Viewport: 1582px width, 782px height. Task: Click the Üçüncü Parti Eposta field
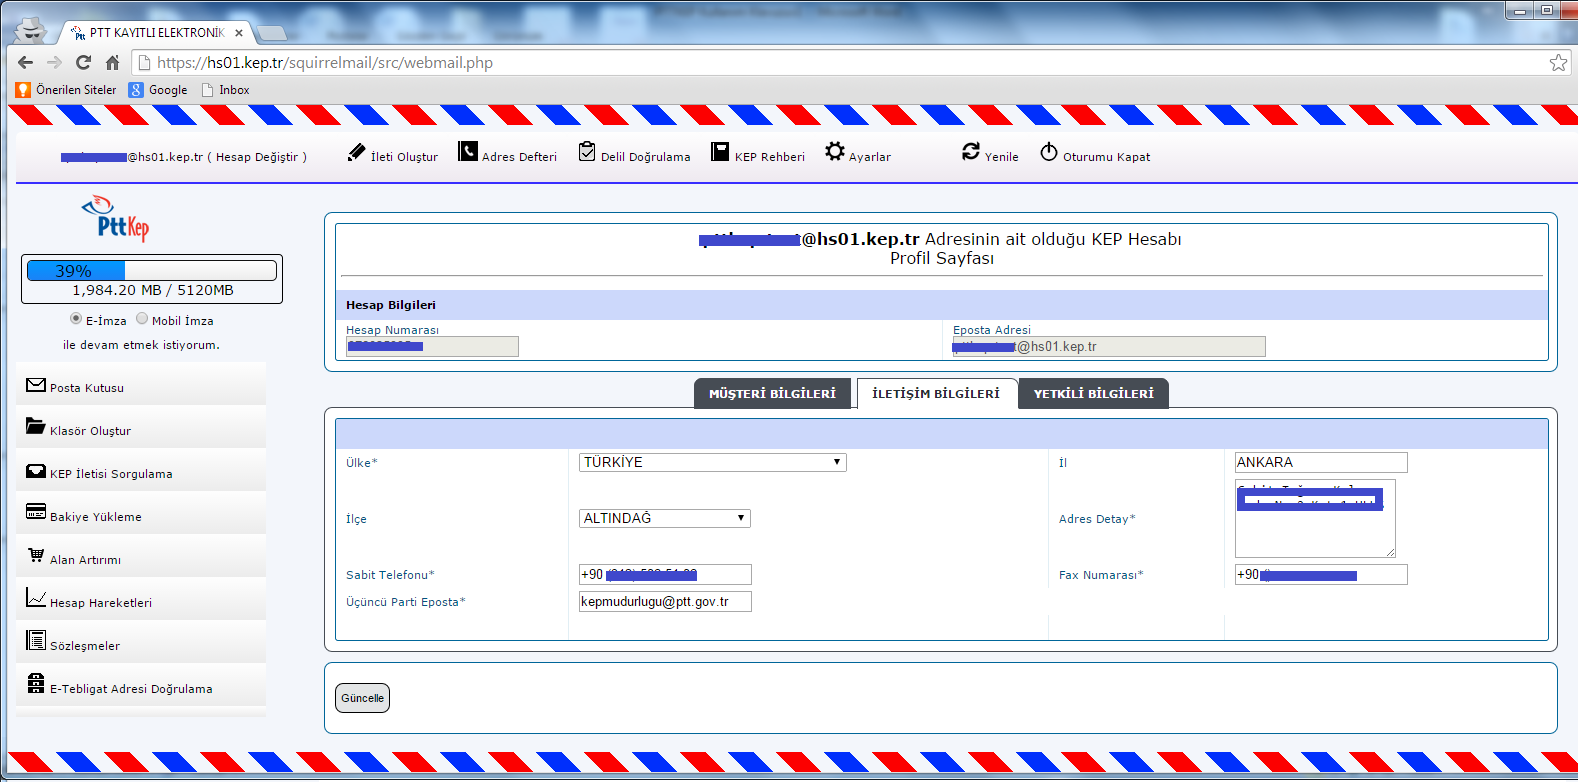[x=665, y=601]
